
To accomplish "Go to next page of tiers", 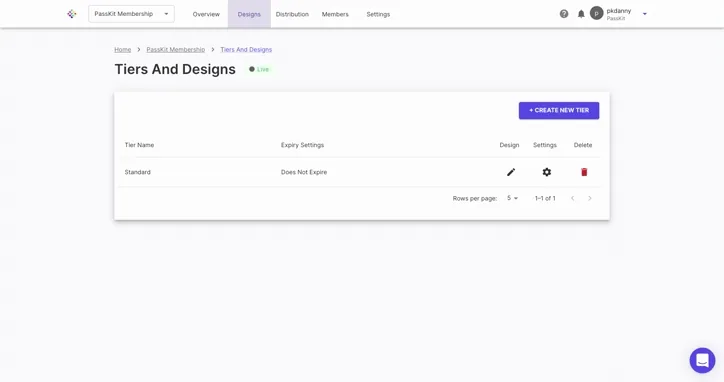I will coord(590,198).
